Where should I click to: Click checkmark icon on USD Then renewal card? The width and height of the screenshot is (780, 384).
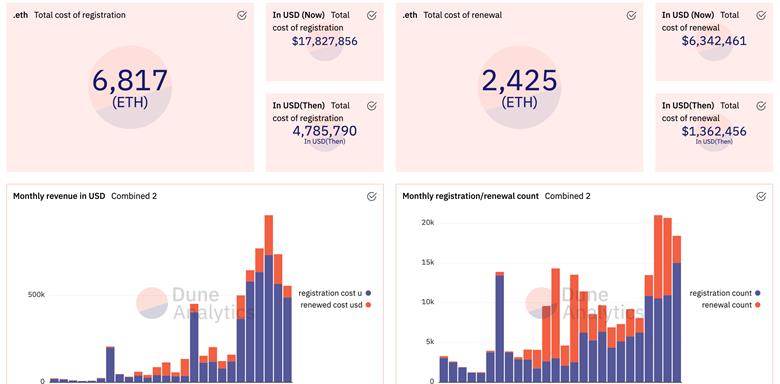[761, 106]
